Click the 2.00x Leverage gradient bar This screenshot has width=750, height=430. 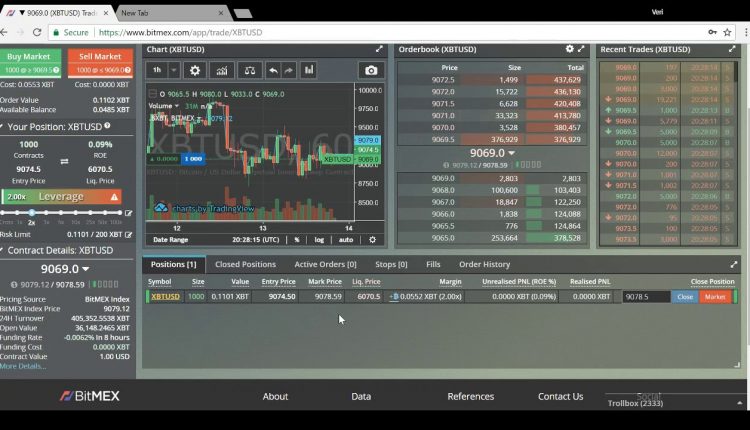[x=61, y=197]
